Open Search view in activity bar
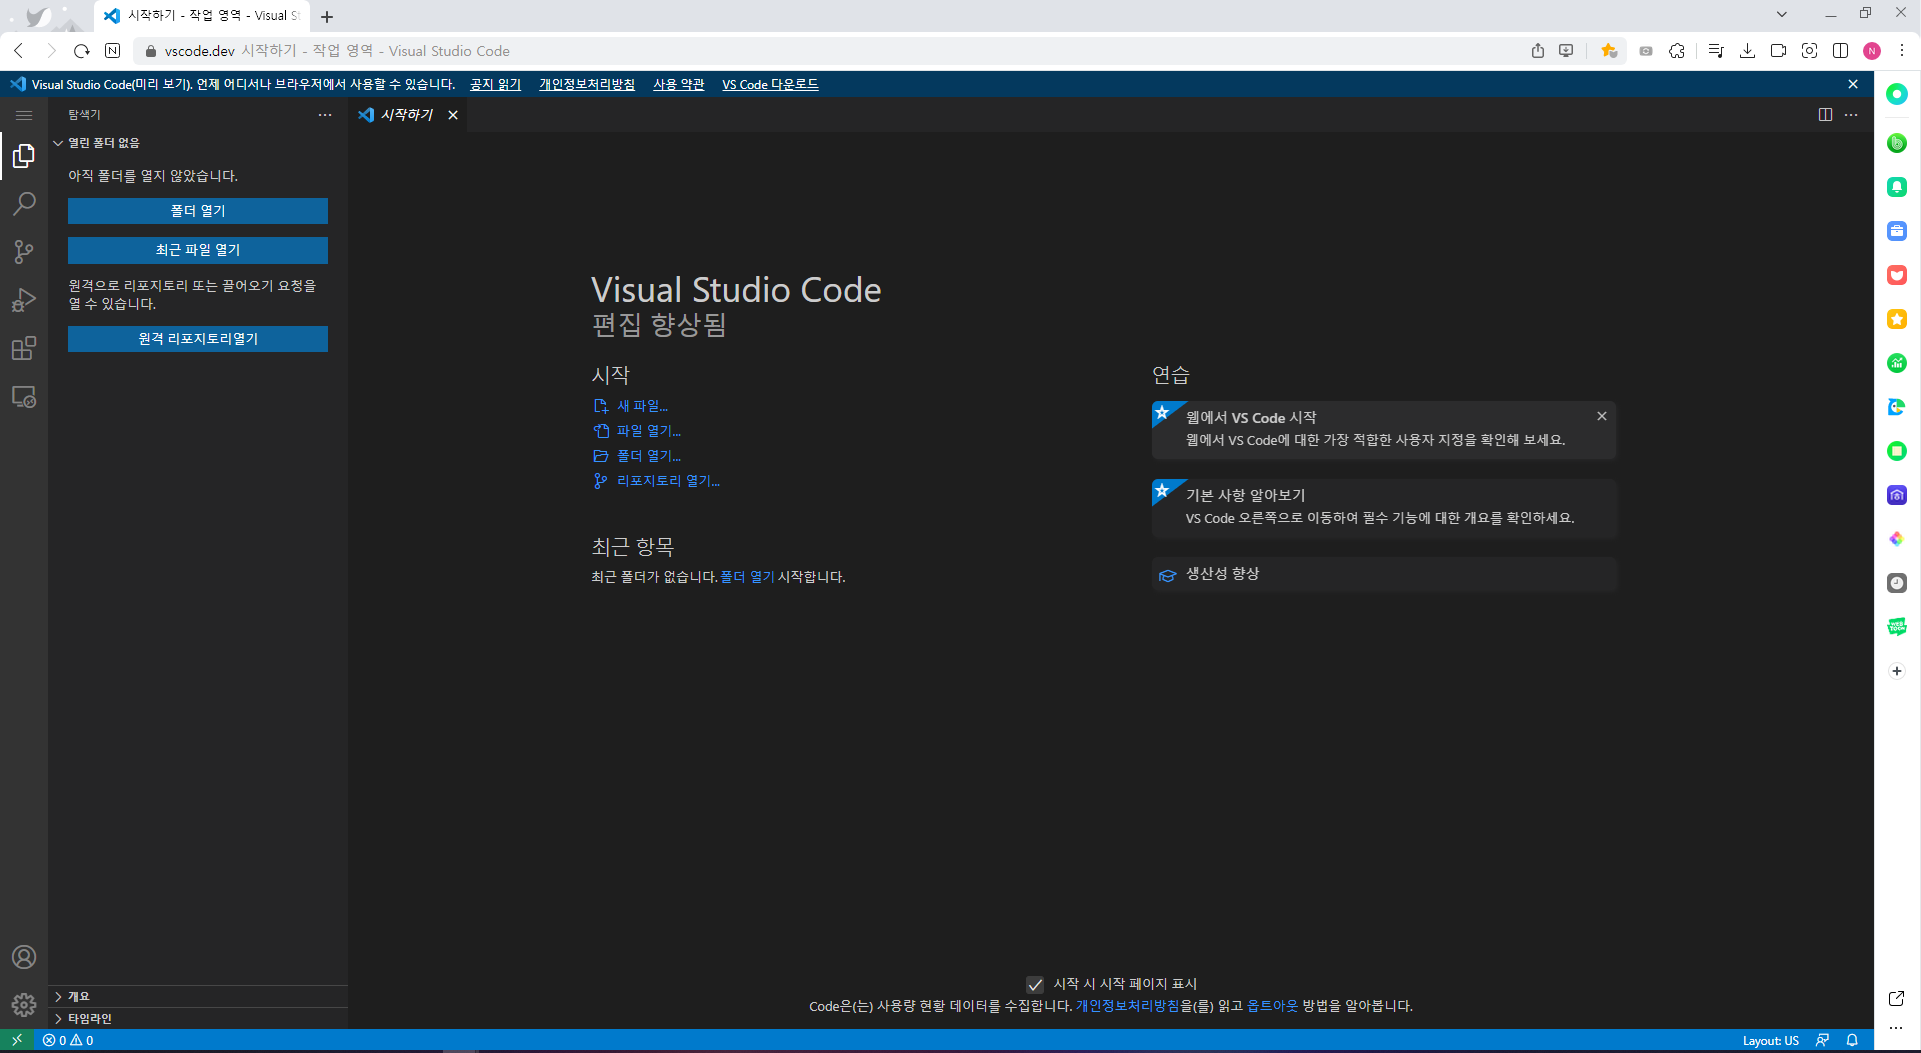1921x1053 pixels. coord(24,204)
